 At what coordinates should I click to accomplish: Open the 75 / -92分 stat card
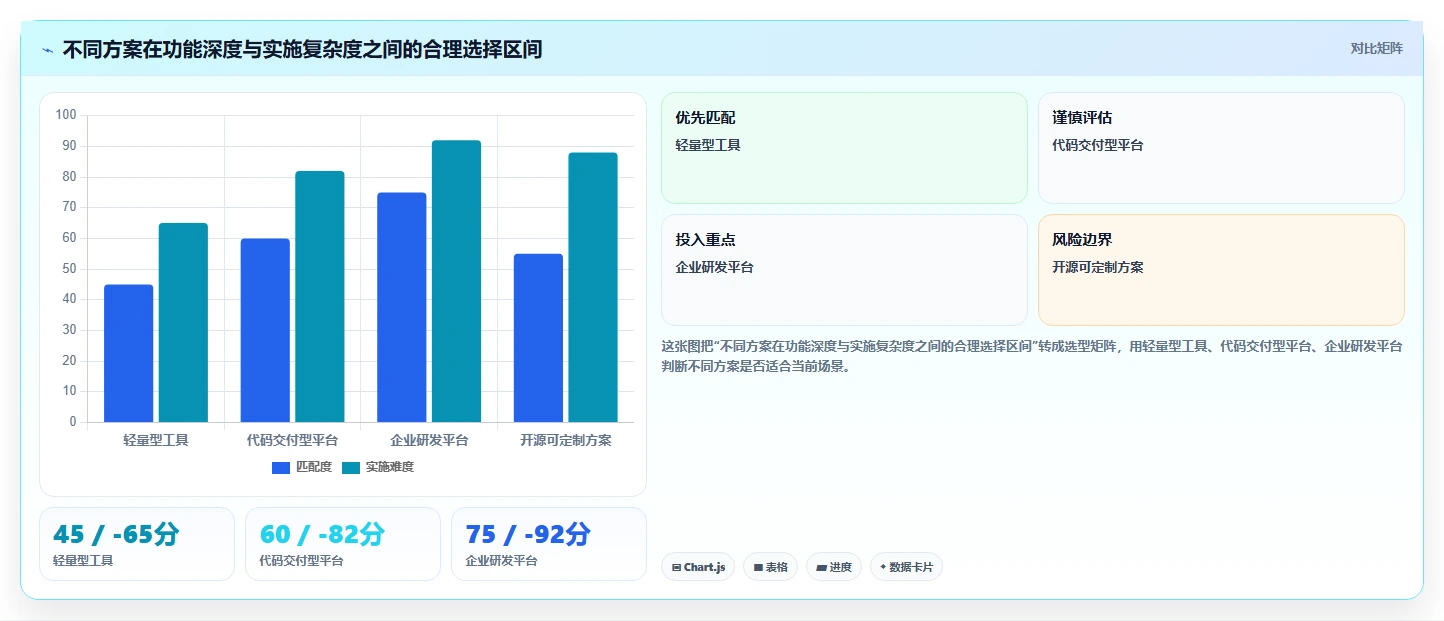pos(549,544)
